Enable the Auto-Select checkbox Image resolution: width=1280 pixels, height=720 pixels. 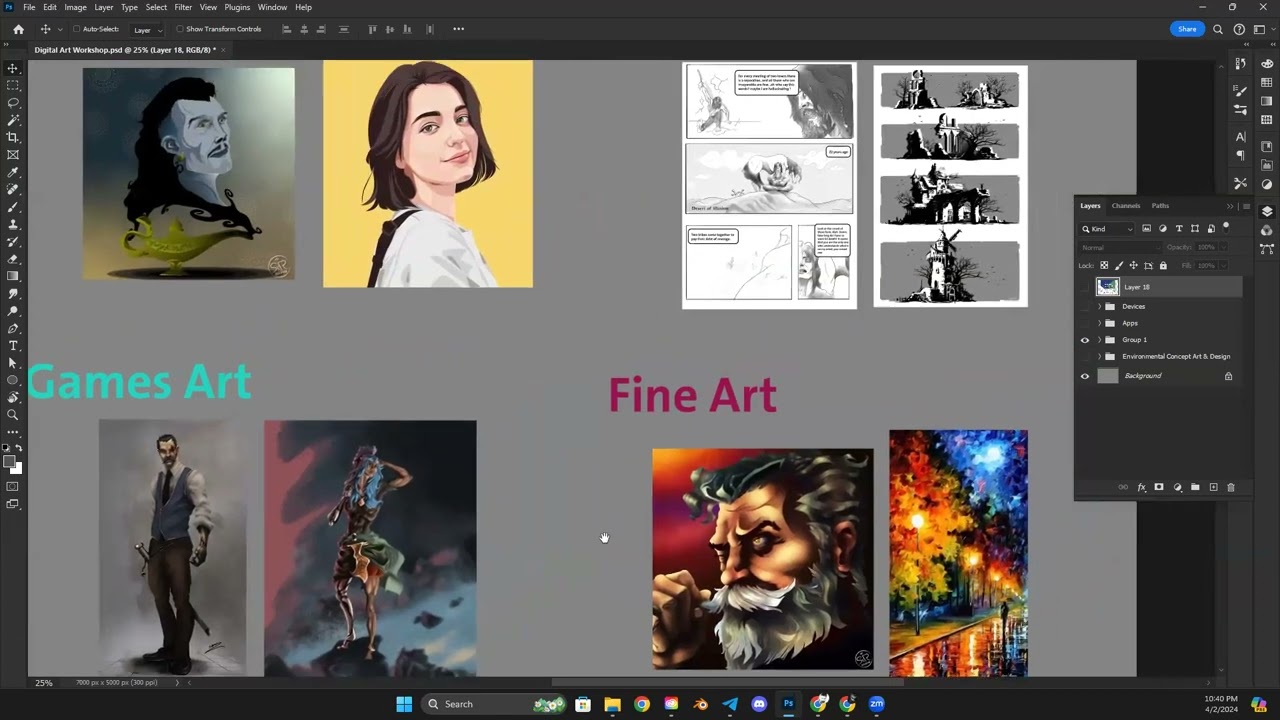coord(77,29)
